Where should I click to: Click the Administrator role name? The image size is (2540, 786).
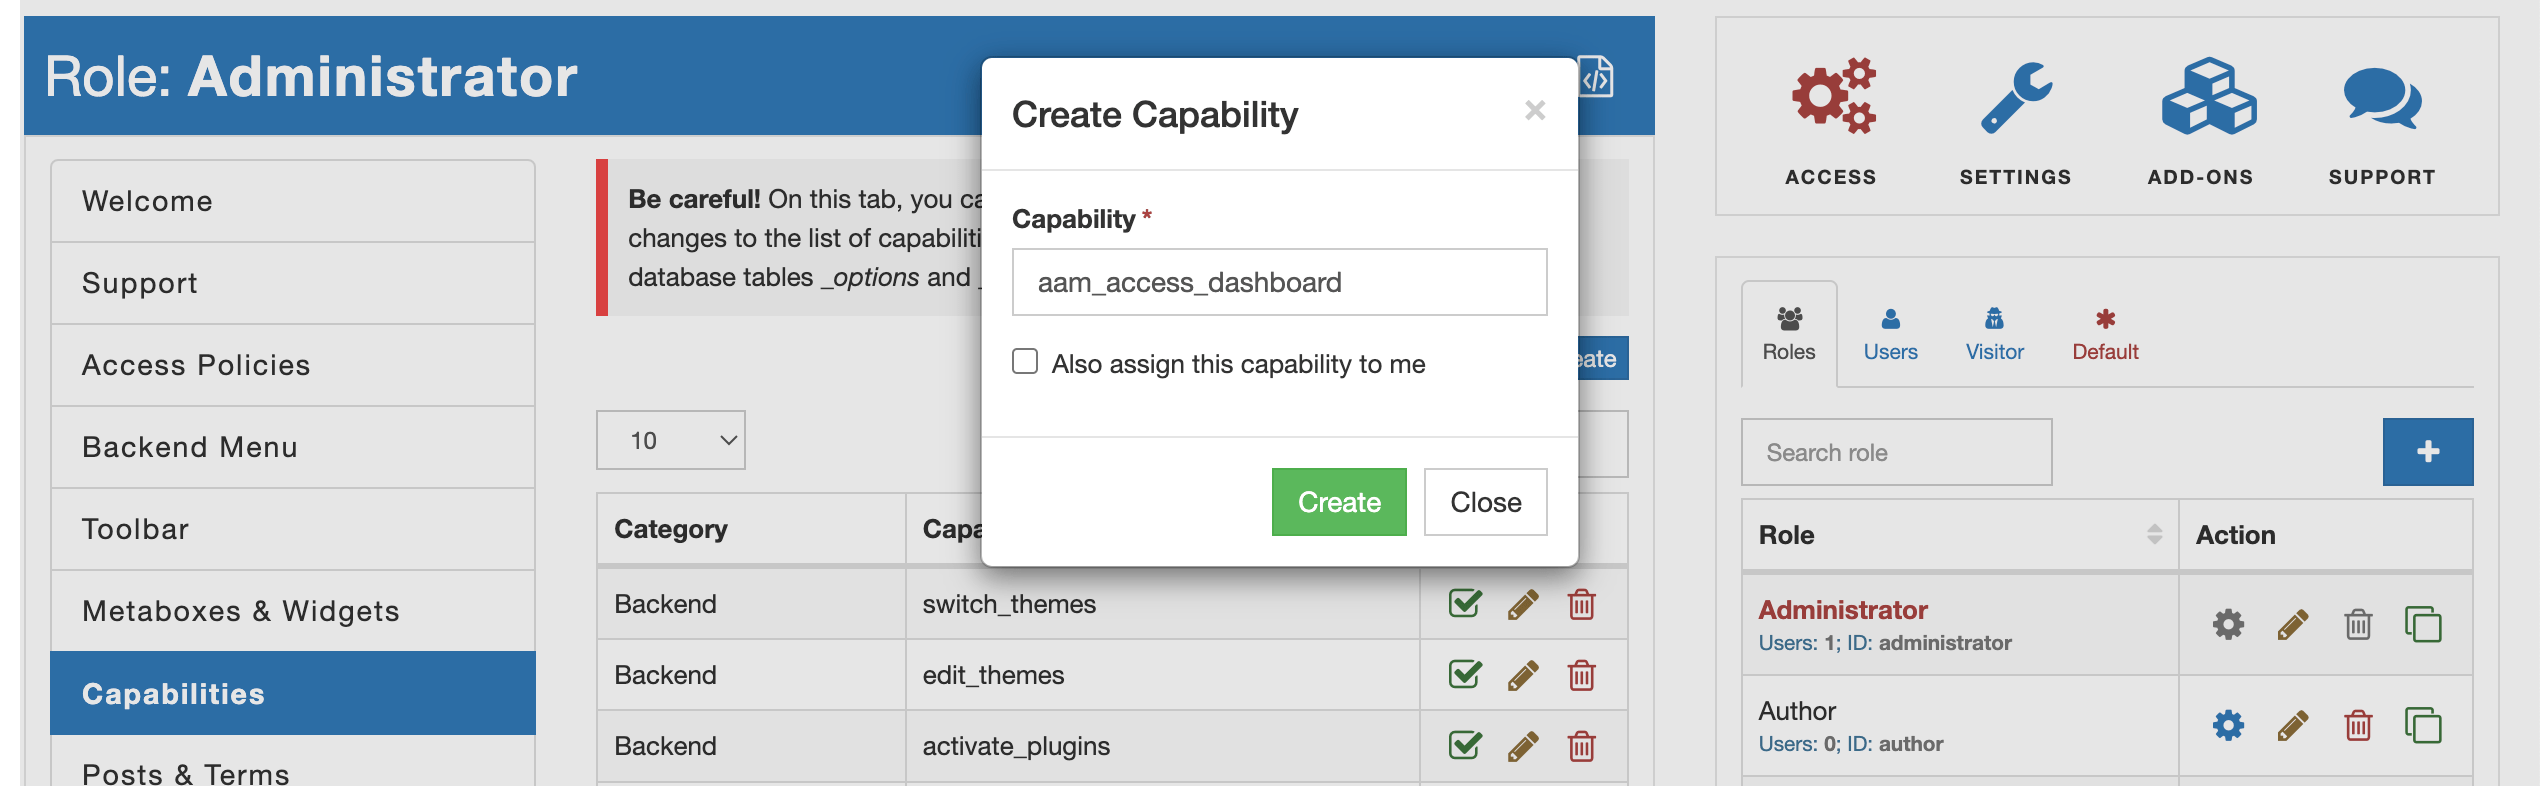1843,610
